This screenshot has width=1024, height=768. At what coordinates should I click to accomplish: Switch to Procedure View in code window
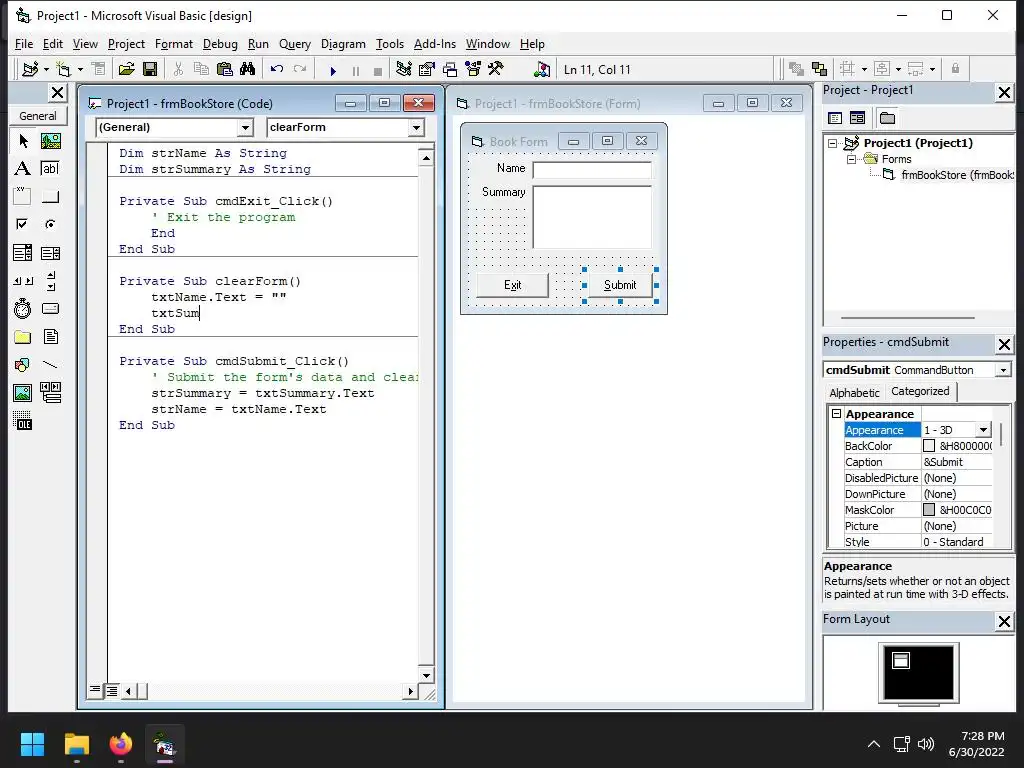click(x=95, y=689)
